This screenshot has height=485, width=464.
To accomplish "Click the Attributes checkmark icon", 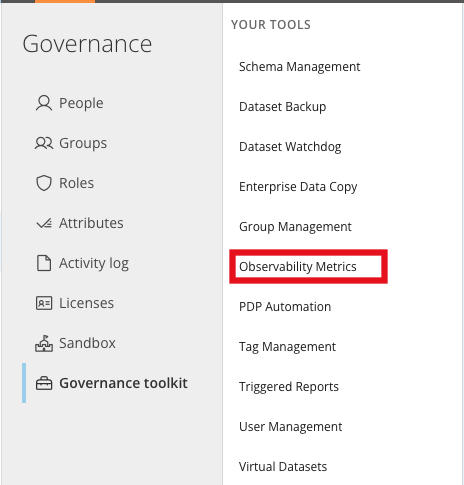I will pos(44,223).
